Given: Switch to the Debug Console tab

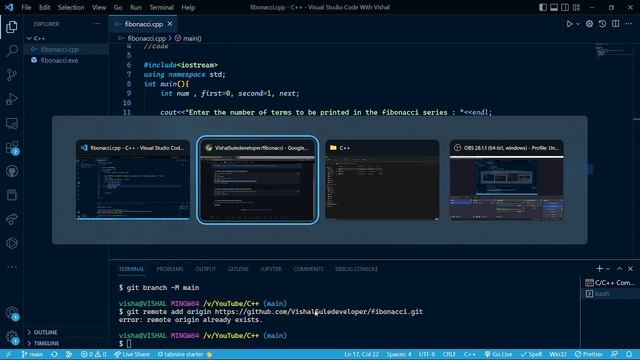Looking at the screenshot, I should point(356,269).
